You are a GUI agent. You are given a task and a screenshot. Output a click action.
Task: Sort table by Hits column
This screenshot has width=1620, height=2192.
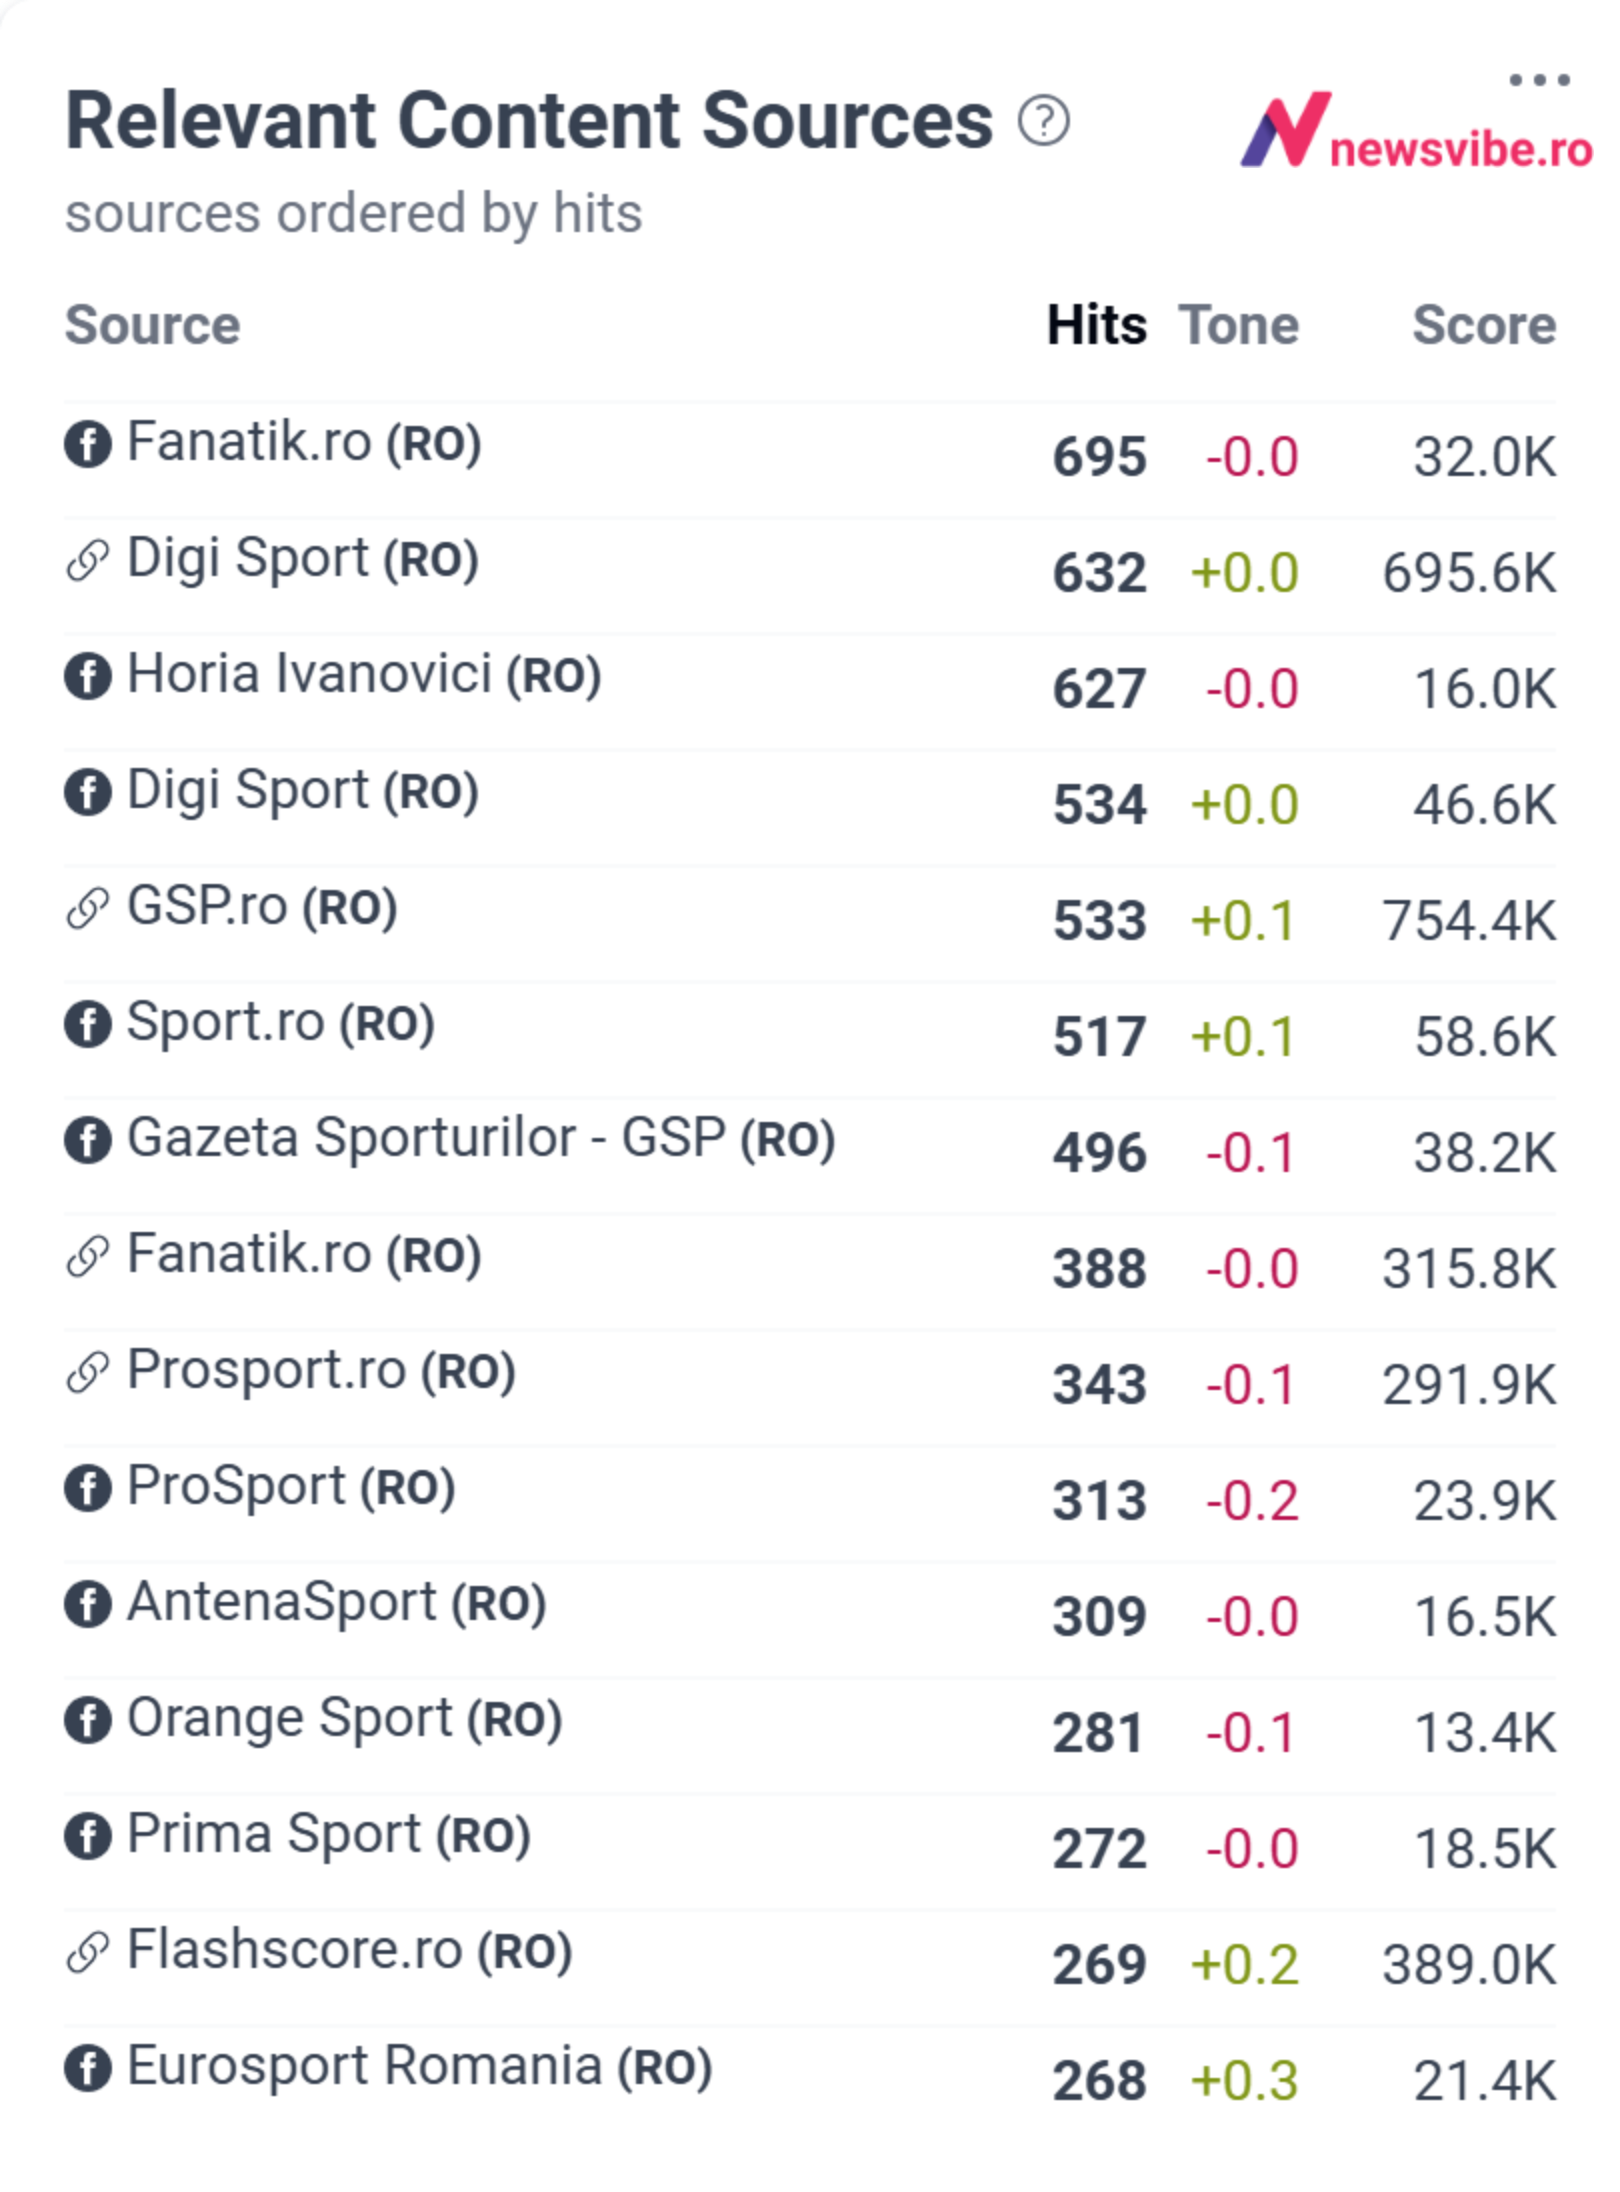click(1097, 325)
